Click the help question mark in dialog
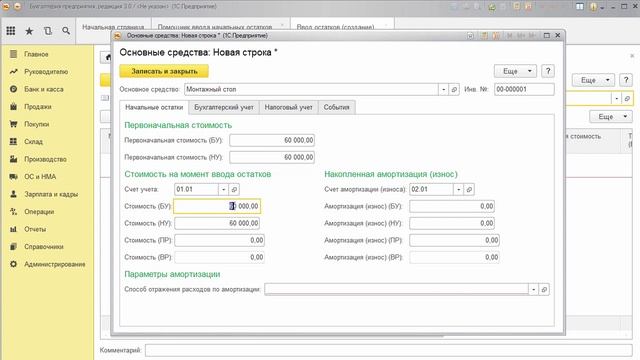This screenshot has height=360, width=640. pyautogui.click(x=548, y=71)
